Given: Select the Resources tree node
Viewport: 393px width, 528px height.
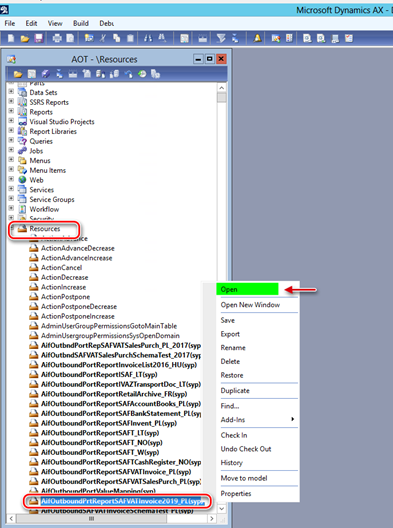Looking at the screenshot, I should tap(44, 229).
